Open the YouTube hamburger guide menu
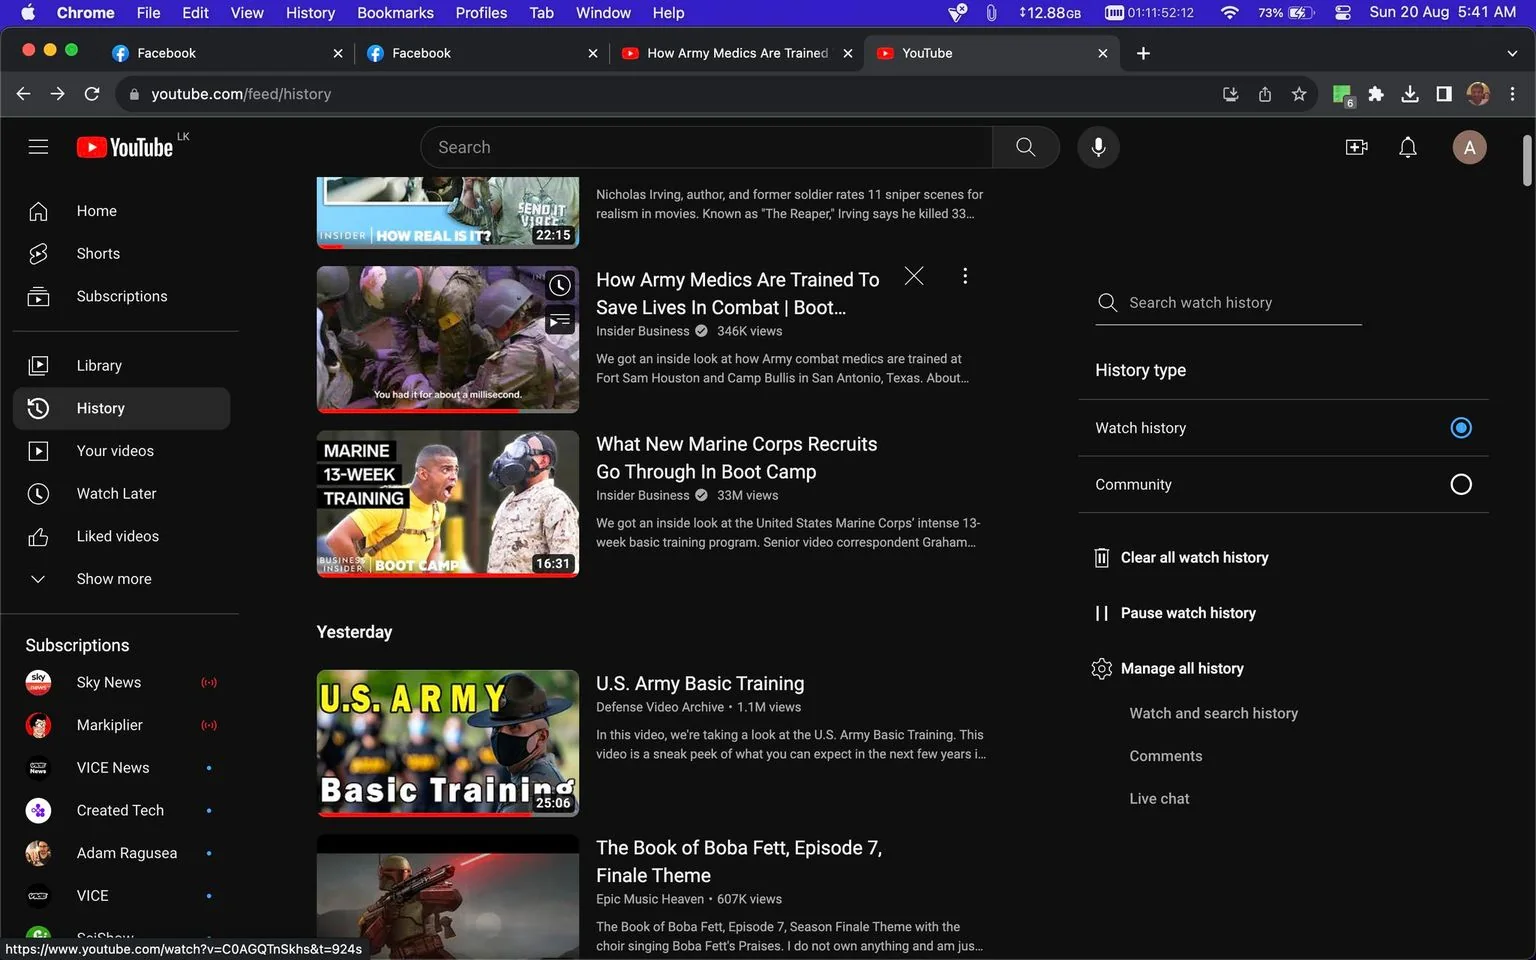The height and width of the screenshot is (960, 1536). [38, 147]
